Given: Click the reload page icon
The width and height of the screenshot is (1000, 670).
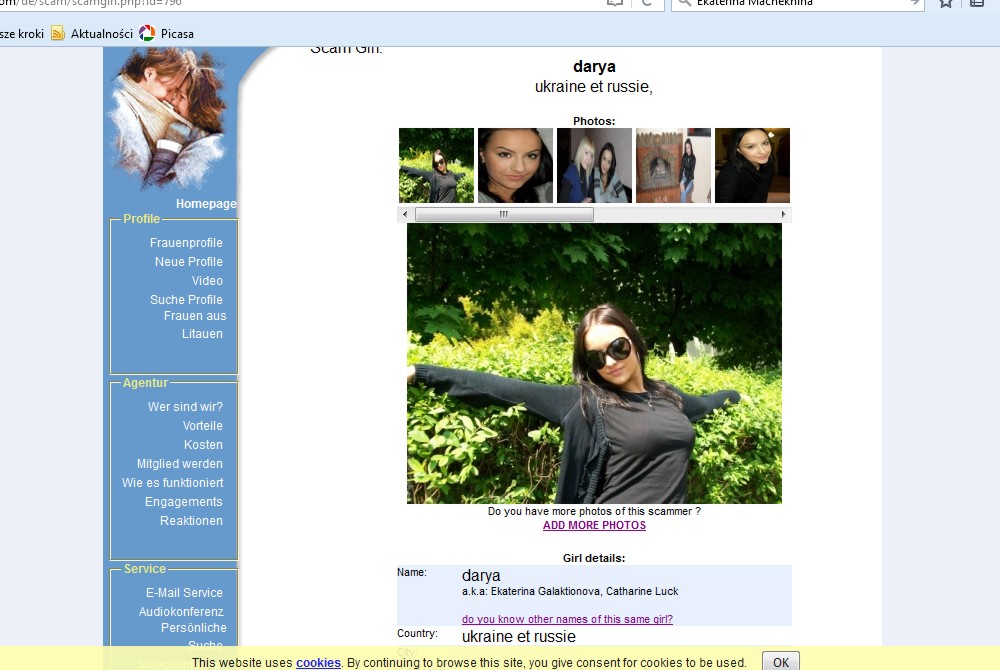Looking at the screenshot, I should [x=647, y=3].
